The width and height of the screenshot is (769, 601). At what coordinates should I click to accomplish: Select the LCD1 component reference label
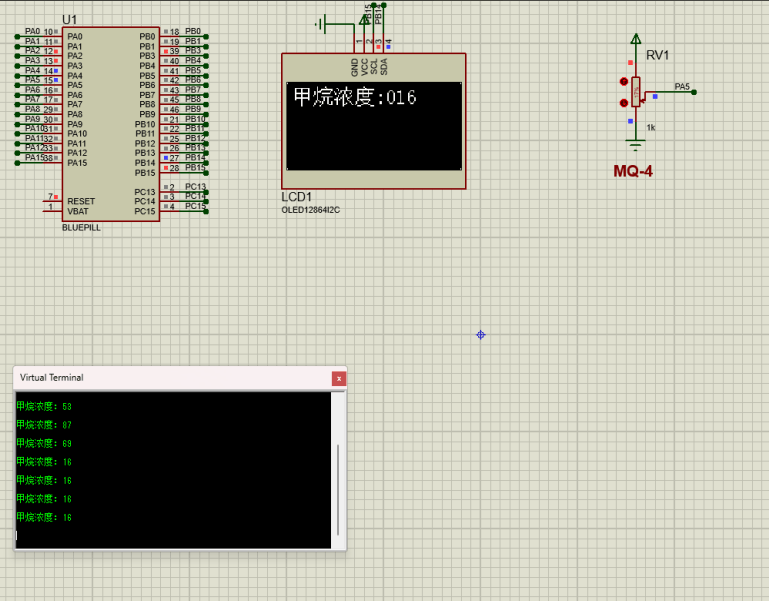[297, 197]
